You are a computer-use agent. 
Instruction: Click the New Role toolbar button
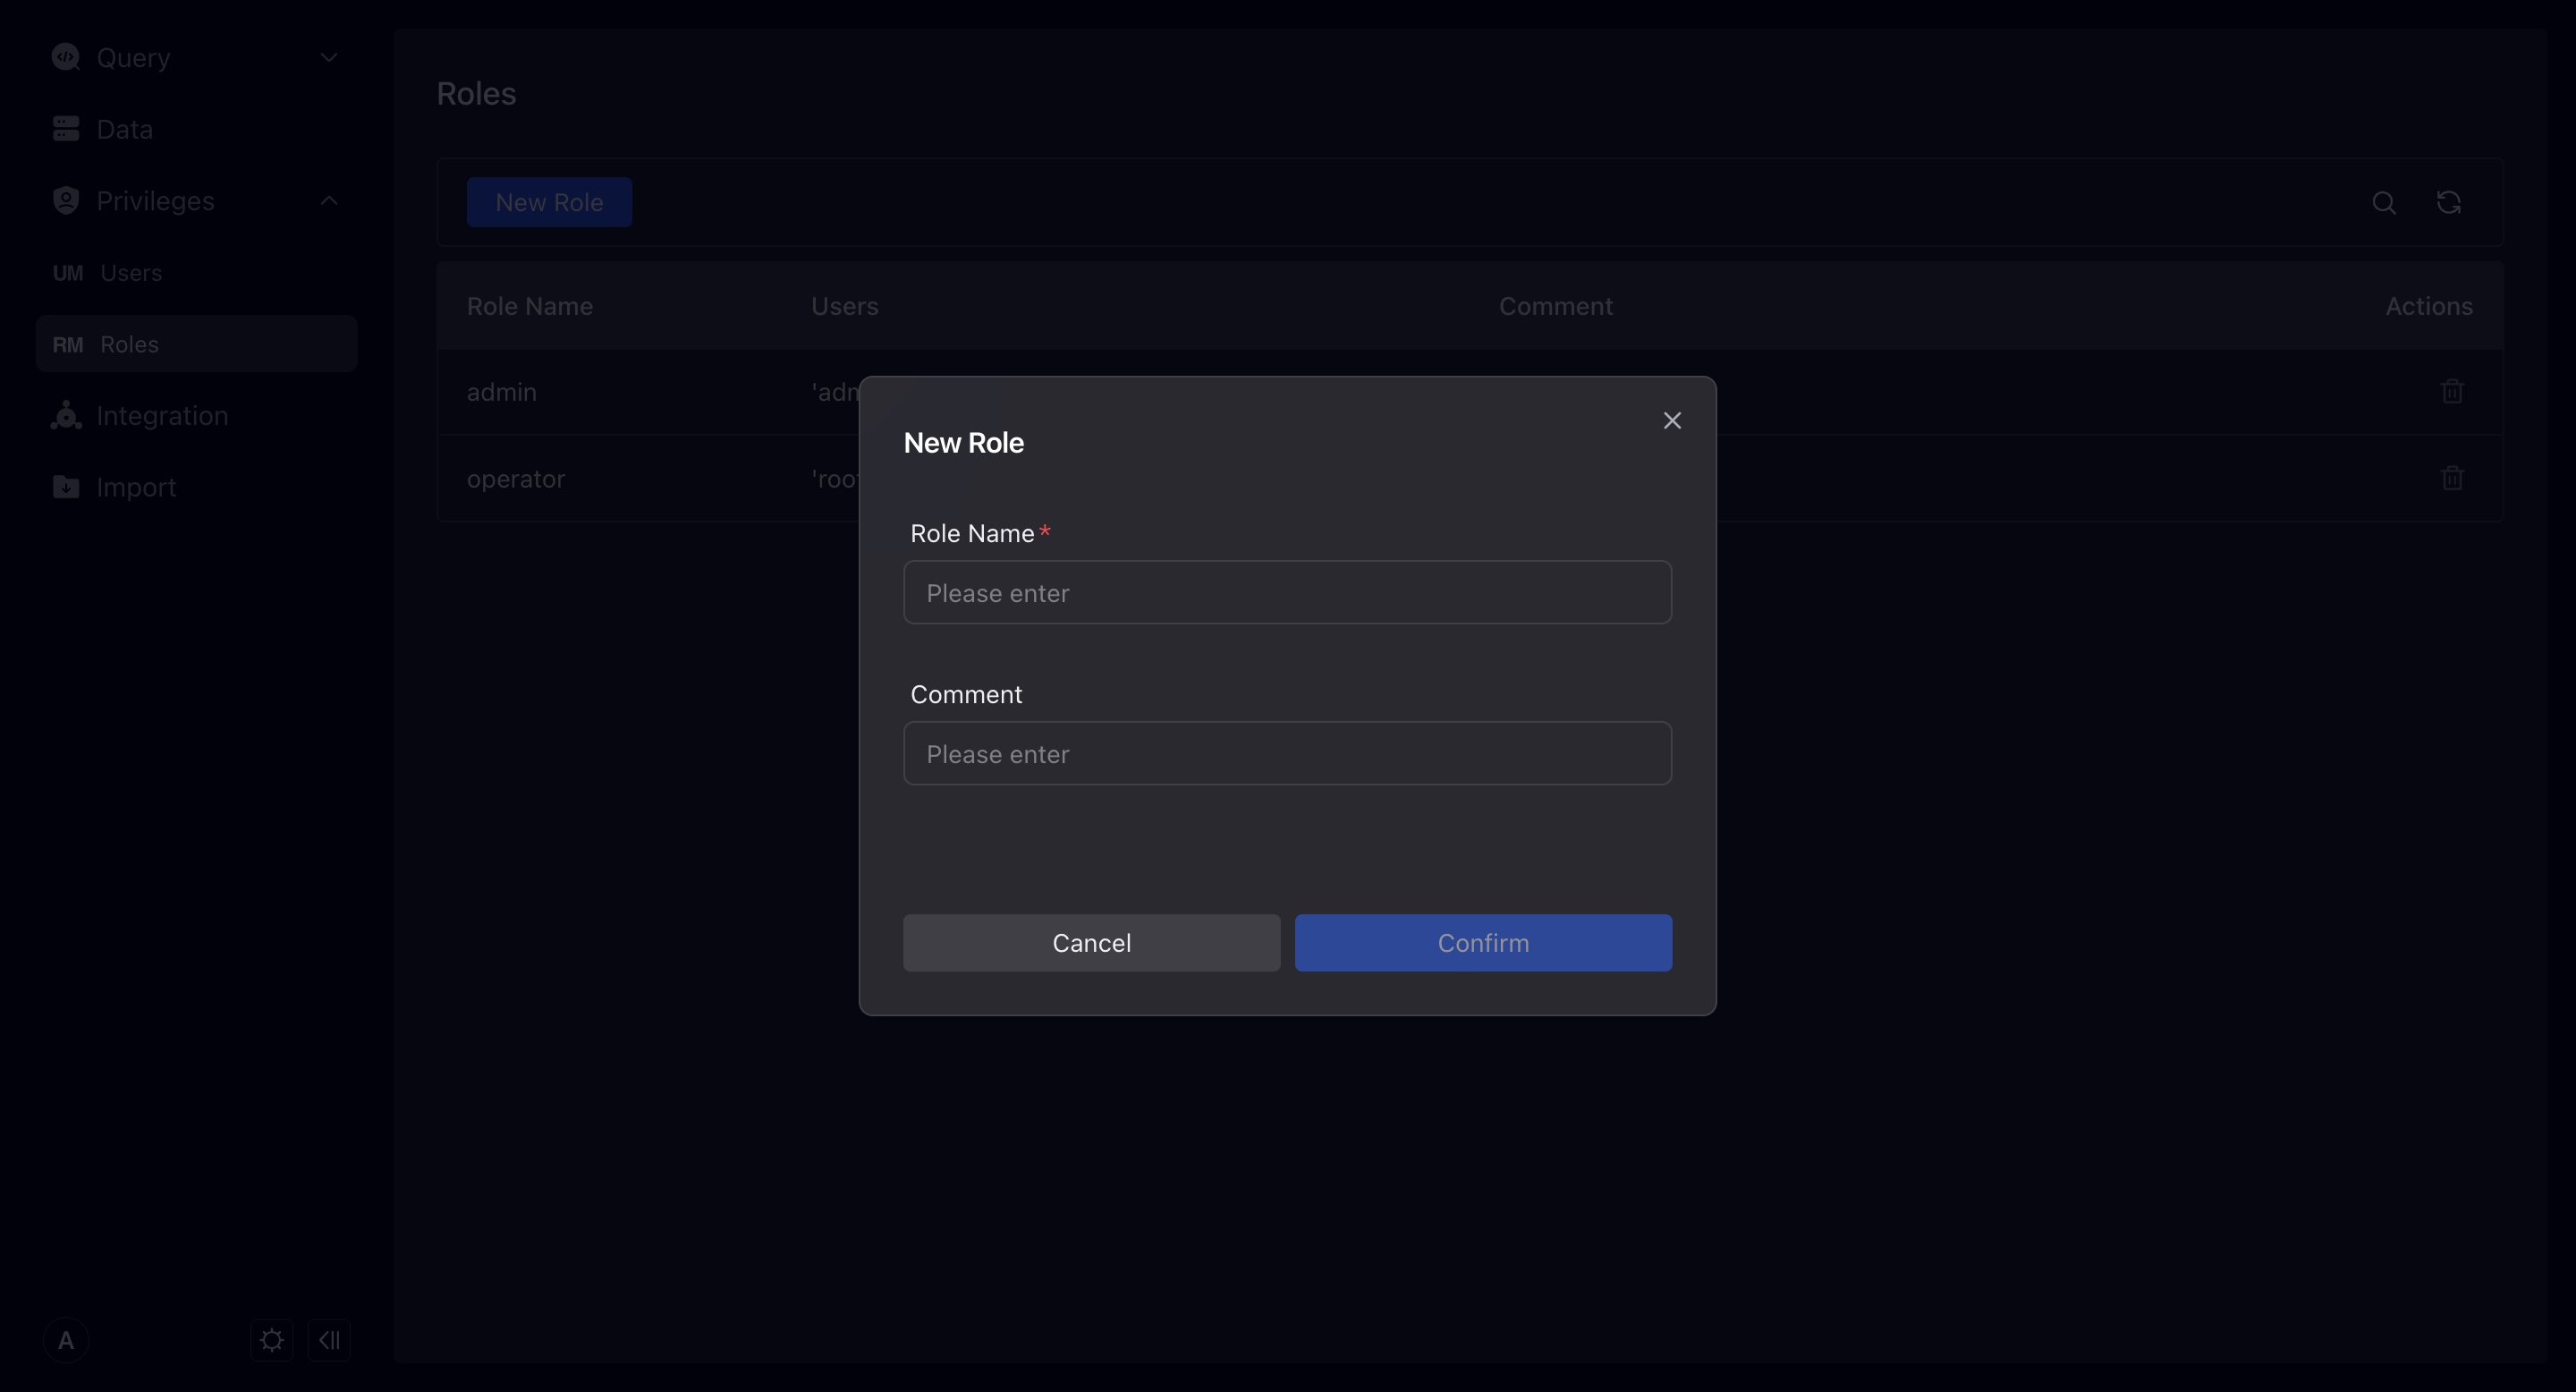coord(549,203)
